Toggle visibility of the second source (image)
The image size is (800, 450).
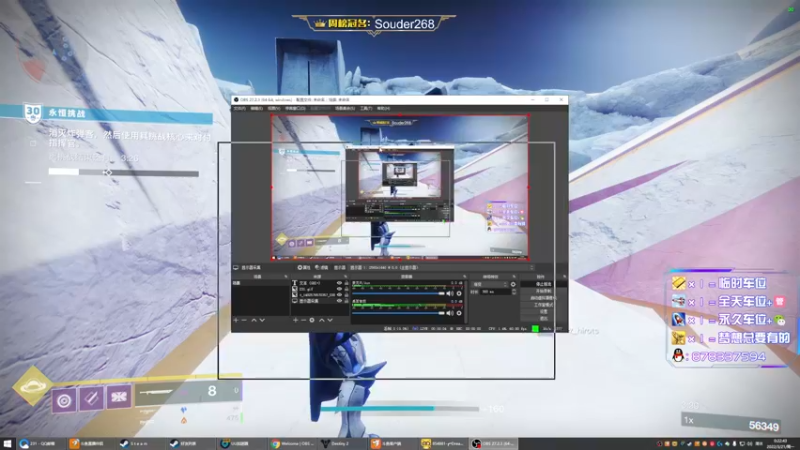[x=339, y=289]
